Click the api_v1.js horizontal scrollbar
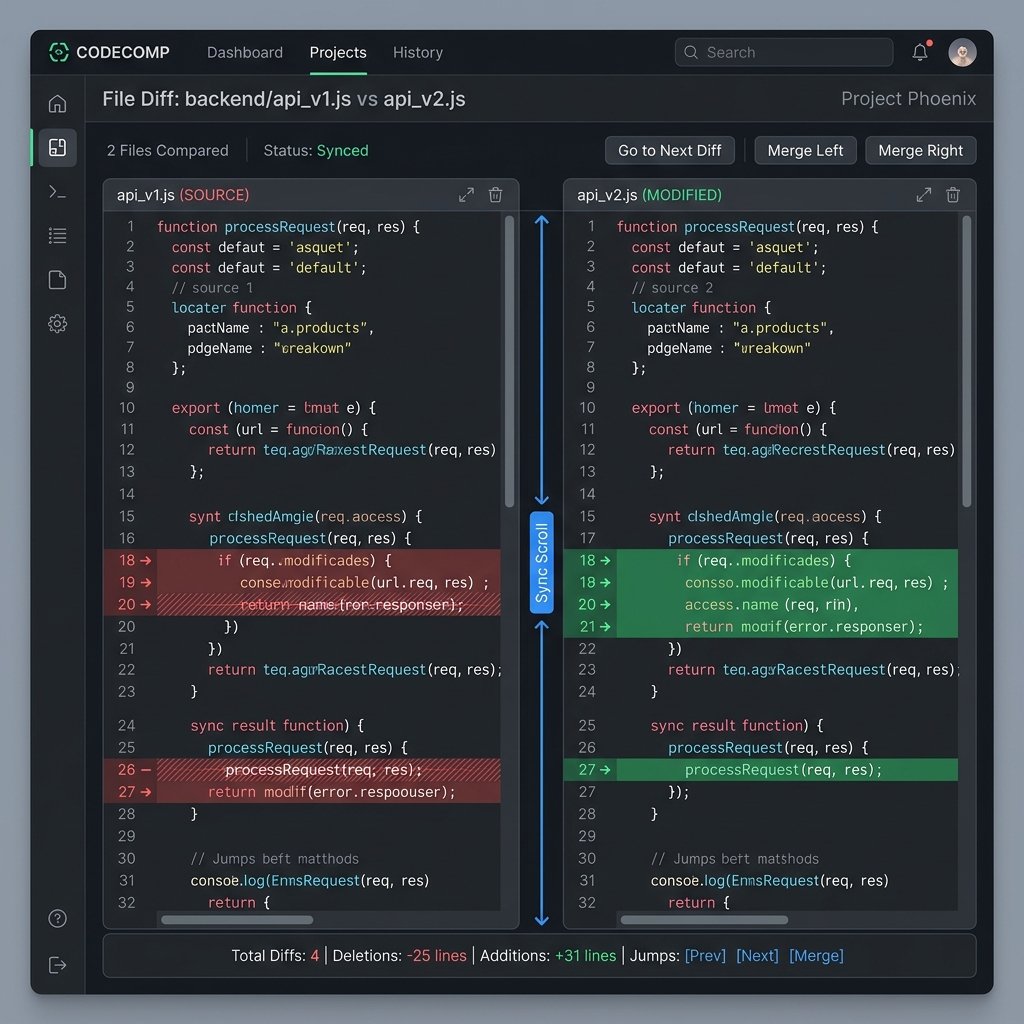This screenshot has height=1024, width=1024. [237, 920]
